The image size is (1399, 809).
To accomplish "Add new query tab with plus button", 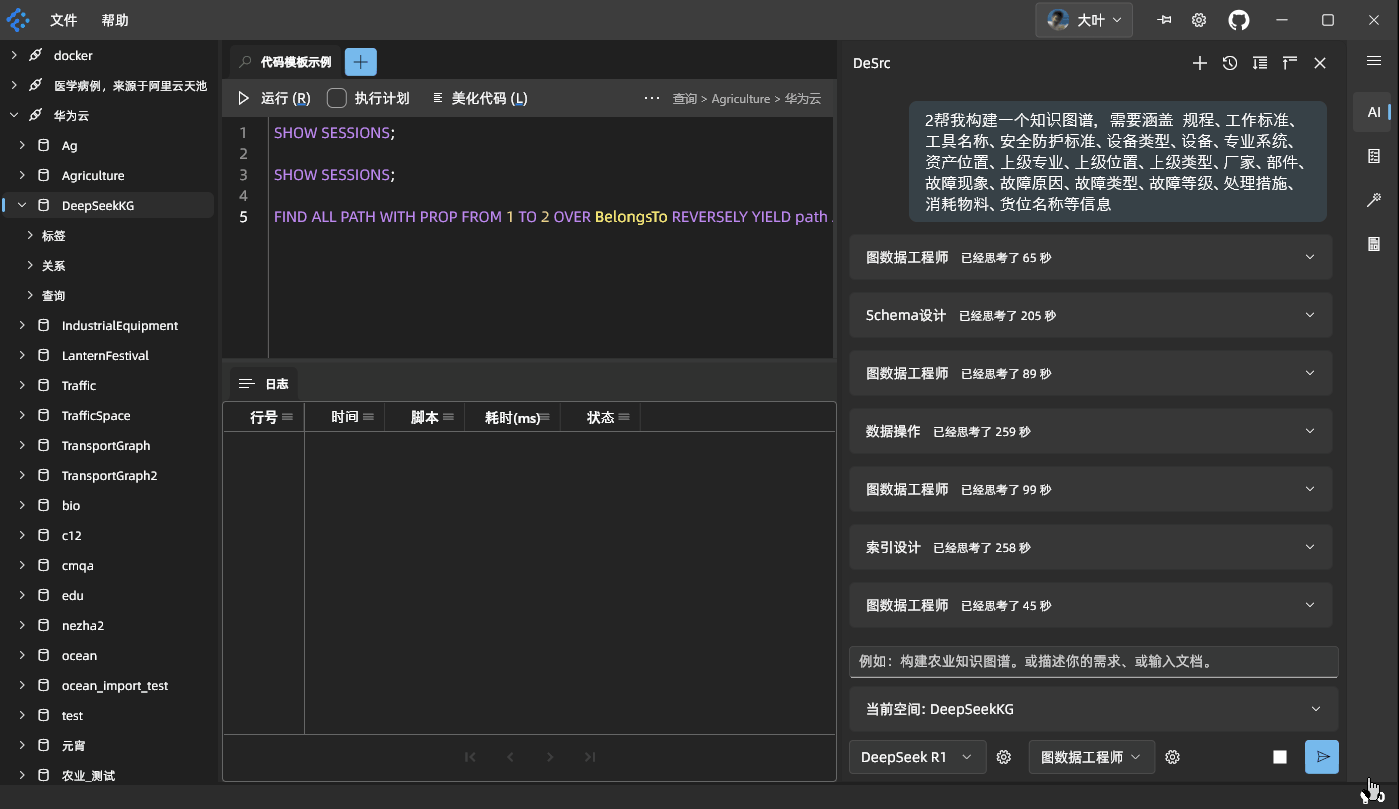I will pos(361,62).
